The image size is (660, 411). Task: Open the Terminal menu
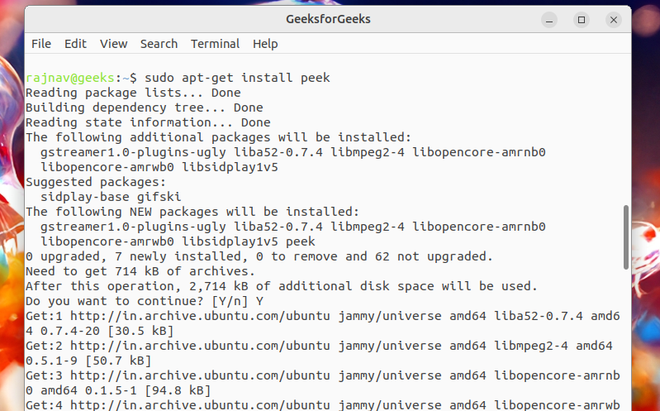(x=215, y=44)
